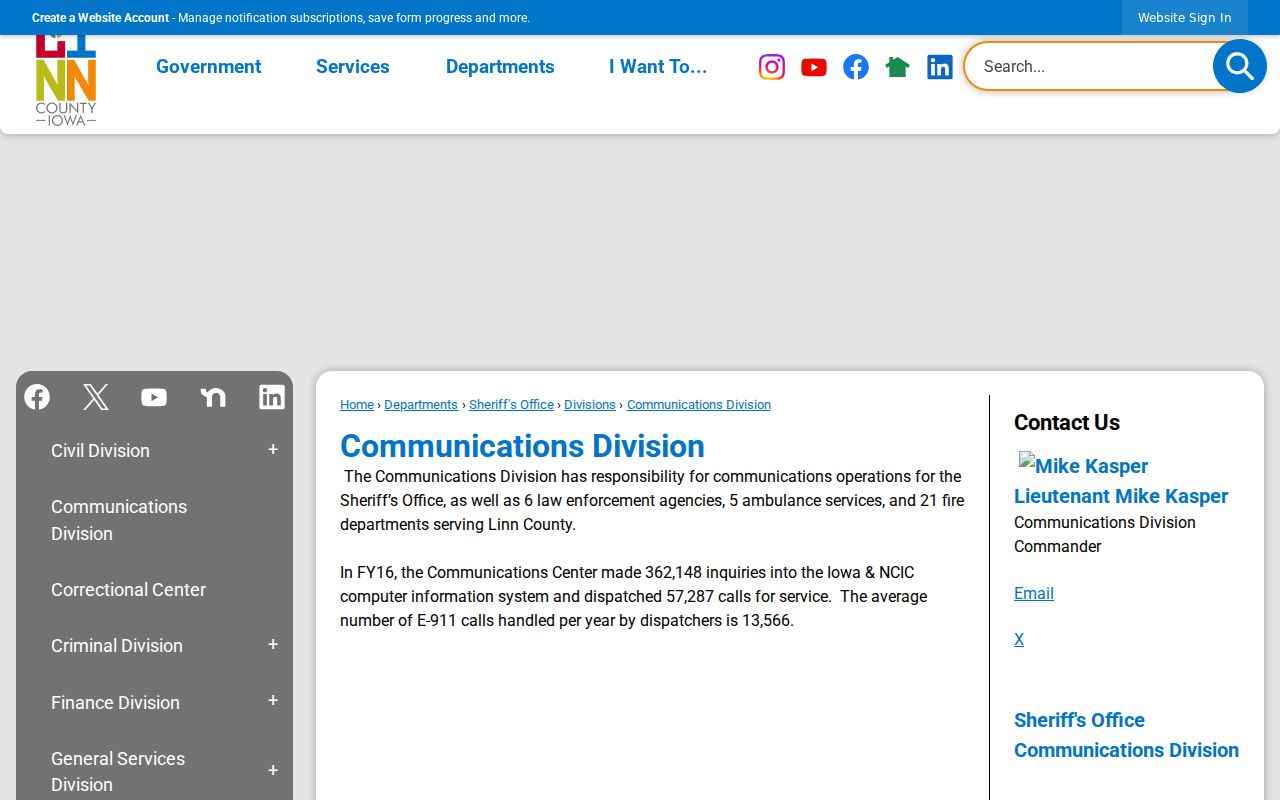Open the Departments menu
Viewport: 1280px width, 800px height.
[x=500, y=67]
